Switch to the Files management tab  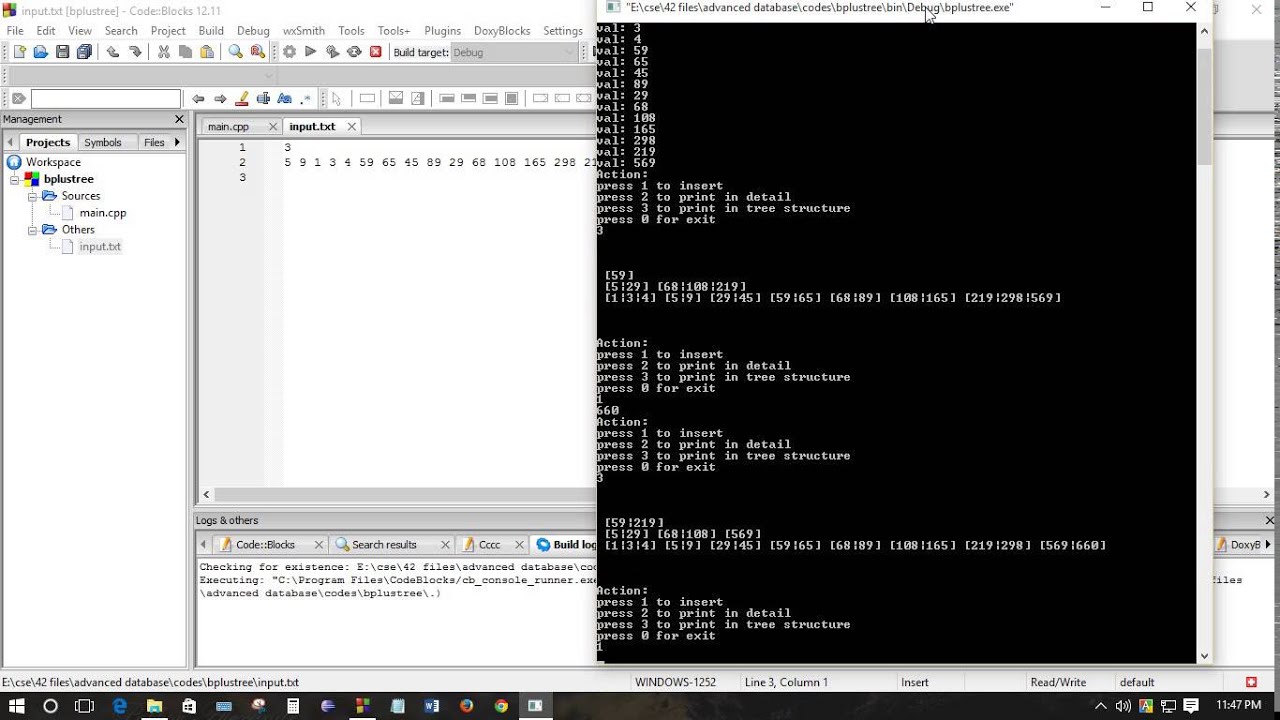[x=154, y=142]
